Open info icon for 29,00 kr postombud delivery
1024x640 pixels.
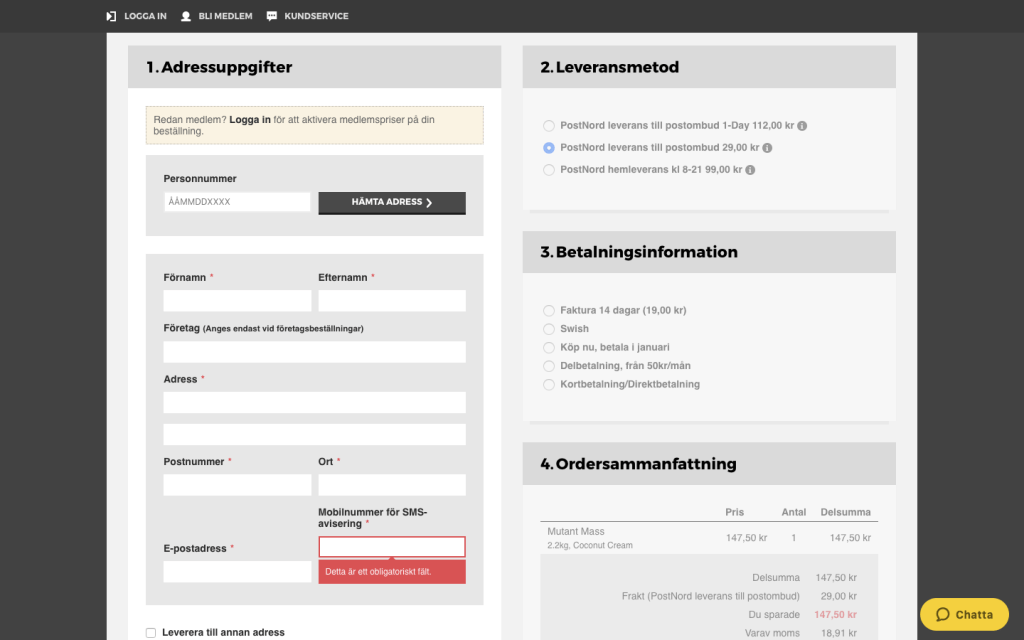767,148
